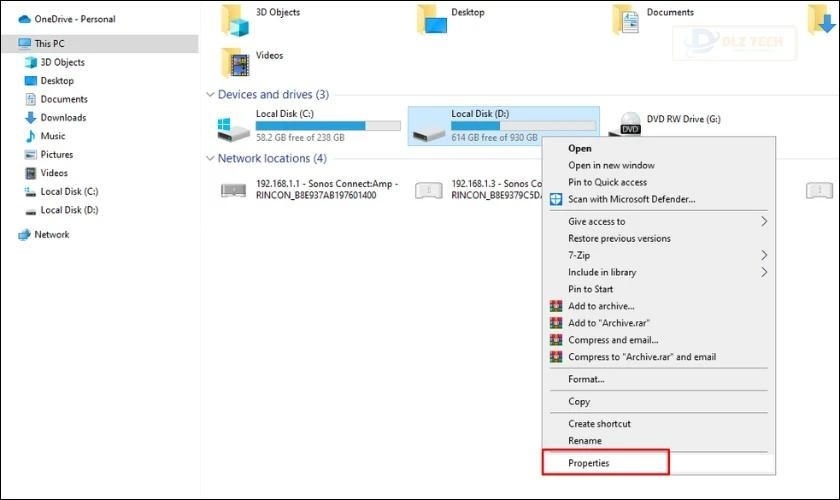This screenshot has height=500, width=840.
Task: Collapse the Devices and drives group
Action: point(209,95)
